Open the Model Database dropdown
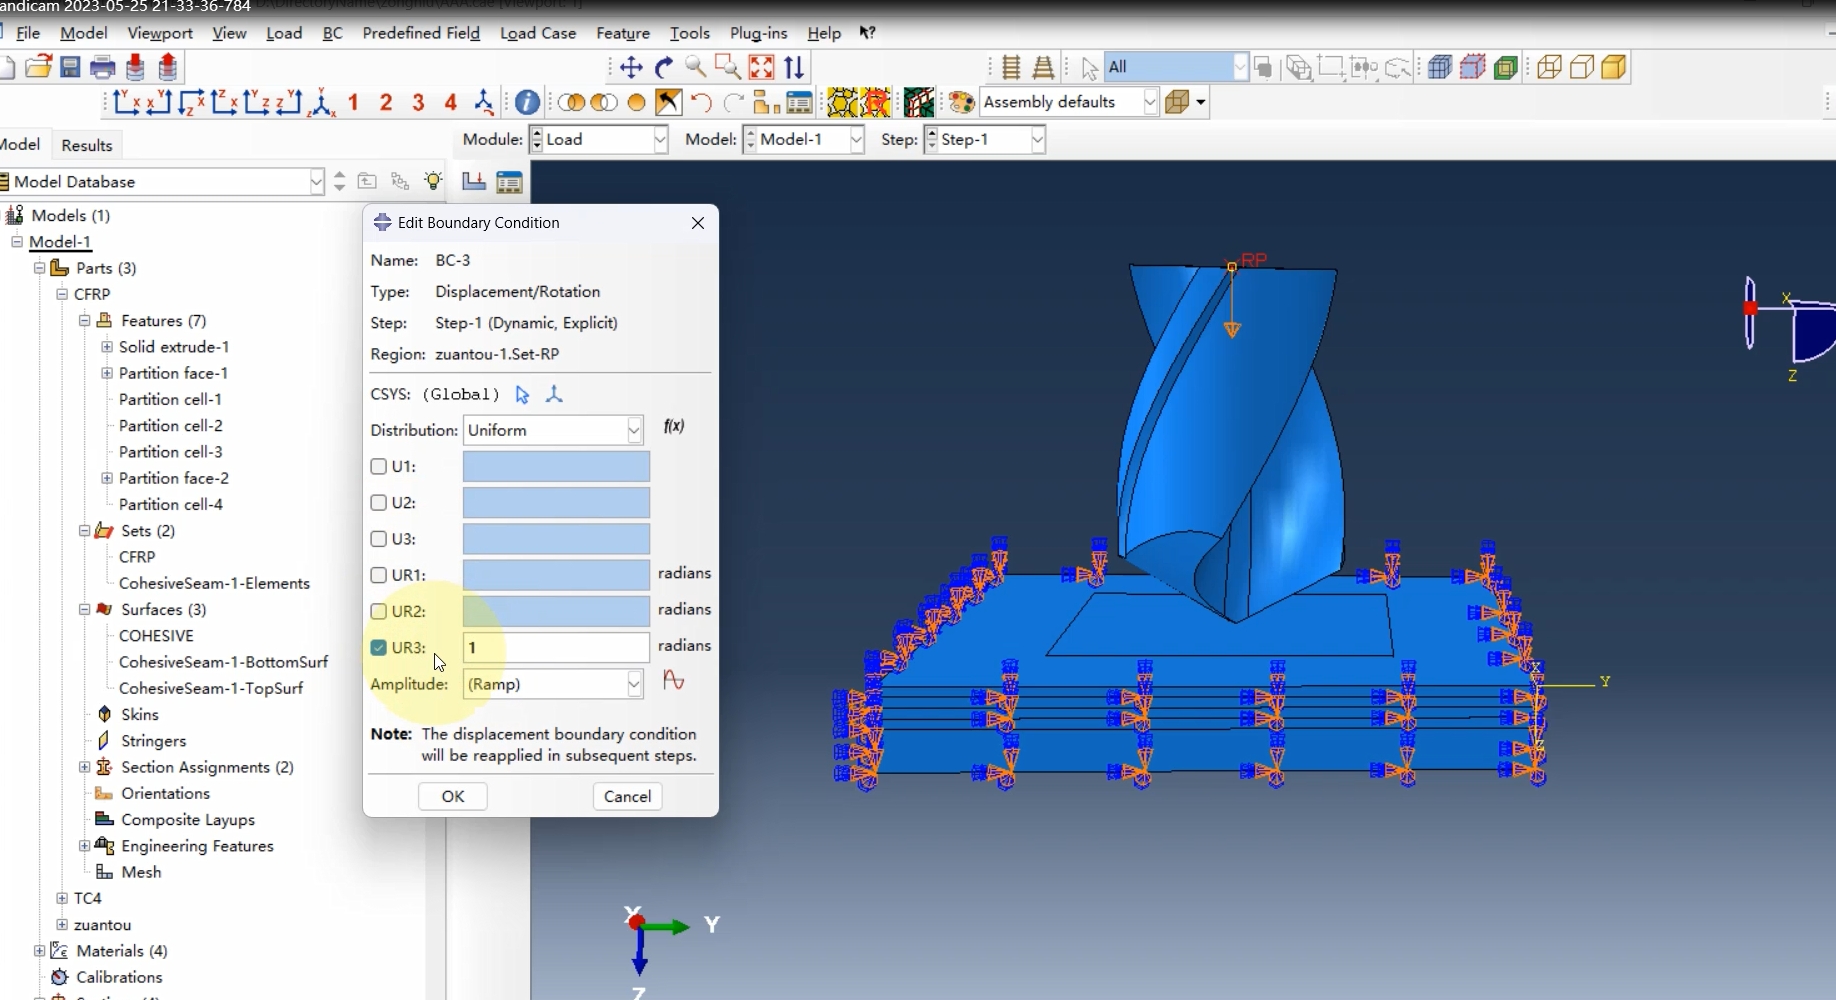 click(162, 182)
